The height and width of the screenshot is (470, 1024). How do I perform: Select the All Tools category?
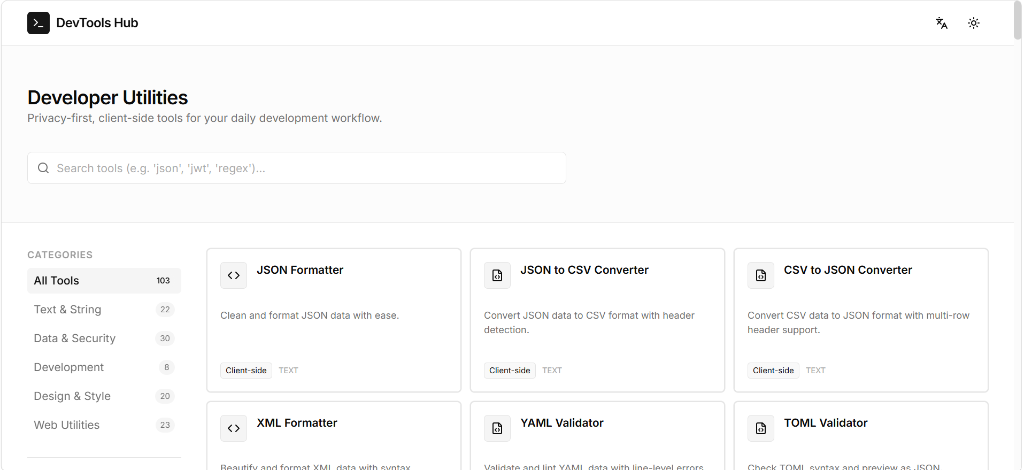coord(104,281)
